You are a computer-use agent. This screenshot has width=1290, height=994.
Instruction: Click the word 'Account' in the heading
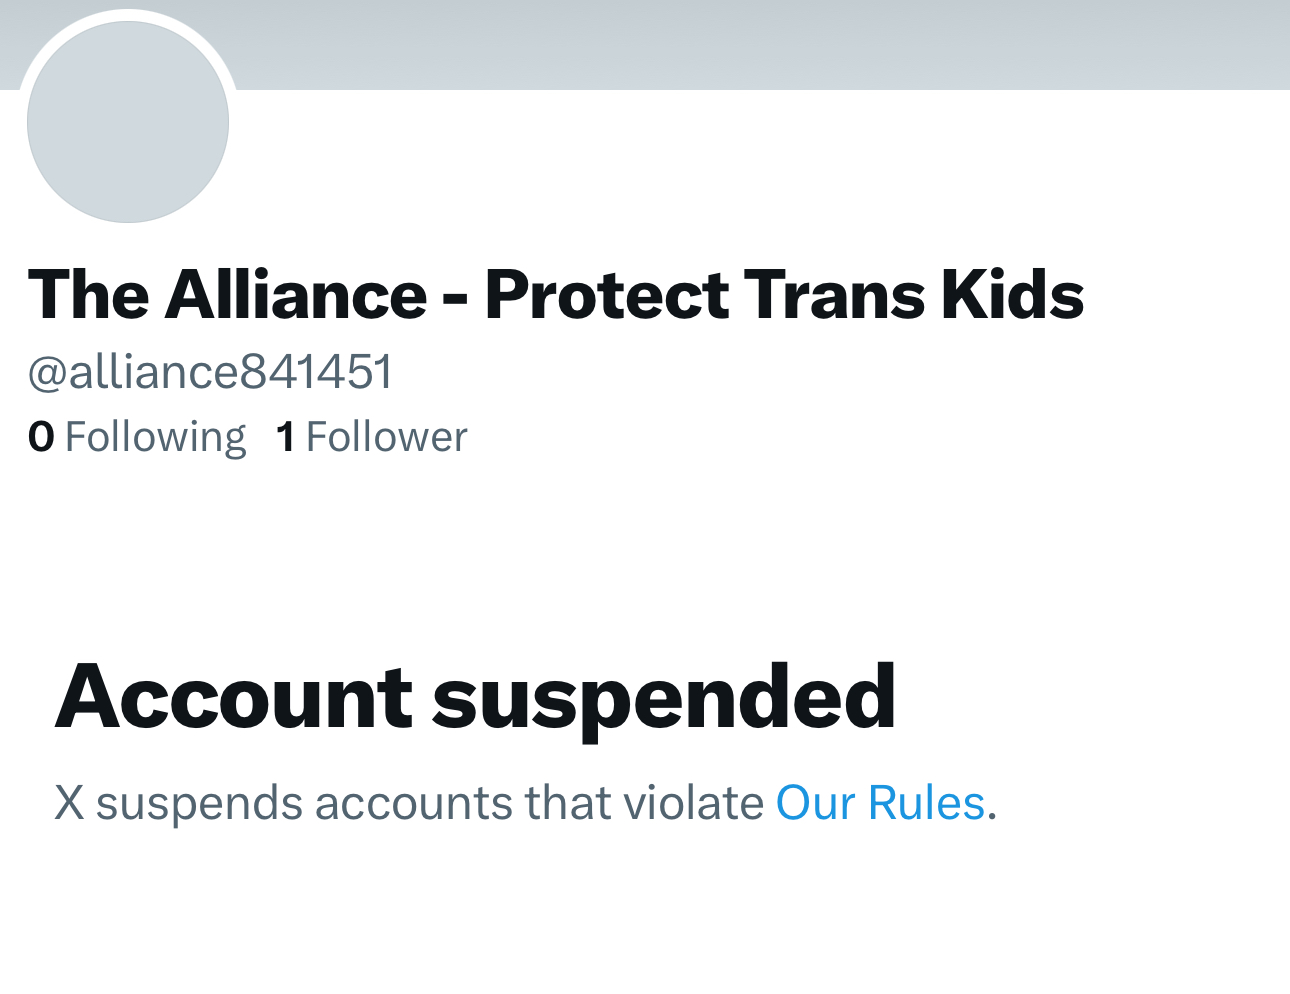233,696
